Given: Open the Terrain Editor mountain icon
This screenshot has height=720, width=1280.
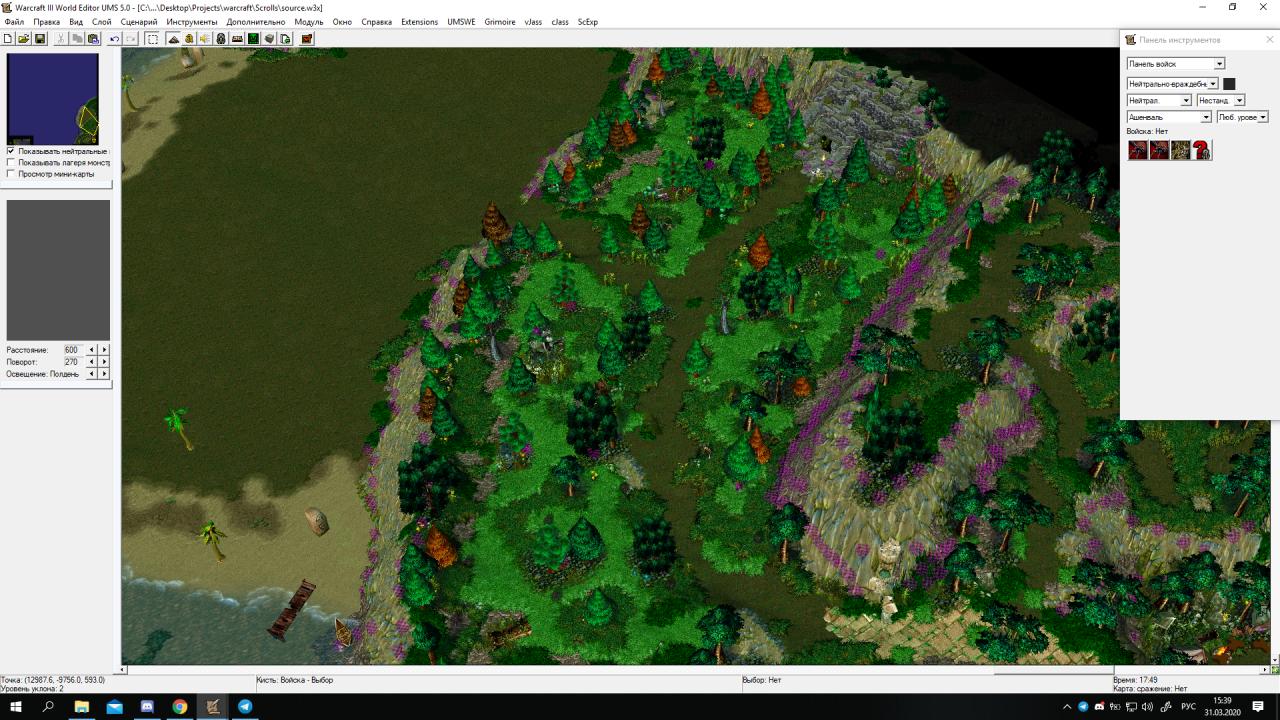Looking at the screenshot, I should pyautogui.click(x=173, y=39).
